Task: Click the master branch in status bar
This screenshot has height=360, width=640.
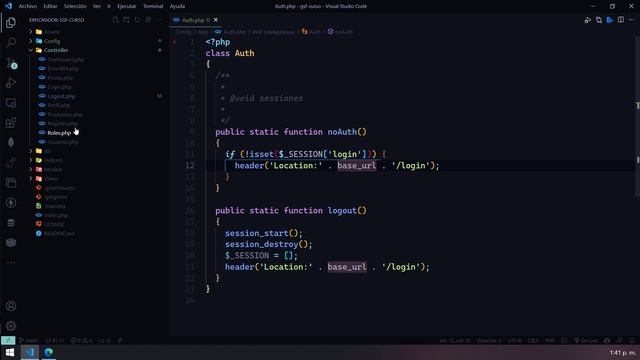Action: point(29,340)
